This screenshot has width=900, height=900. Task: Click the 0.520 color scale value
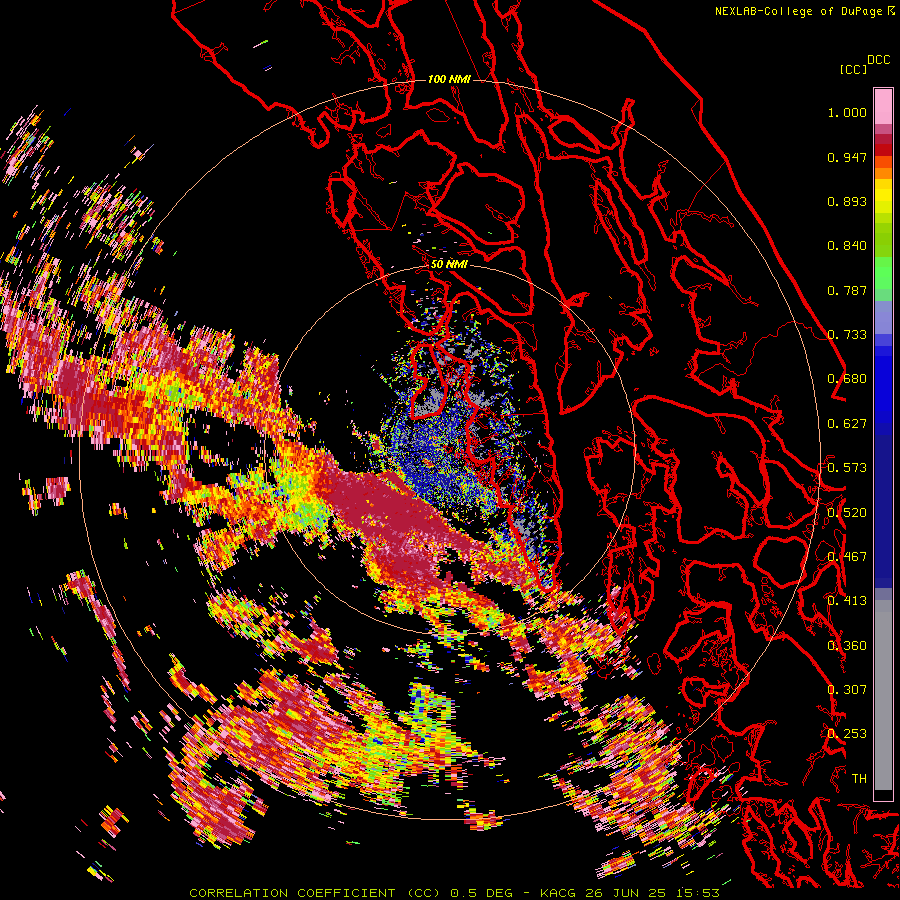pos(847,513)
